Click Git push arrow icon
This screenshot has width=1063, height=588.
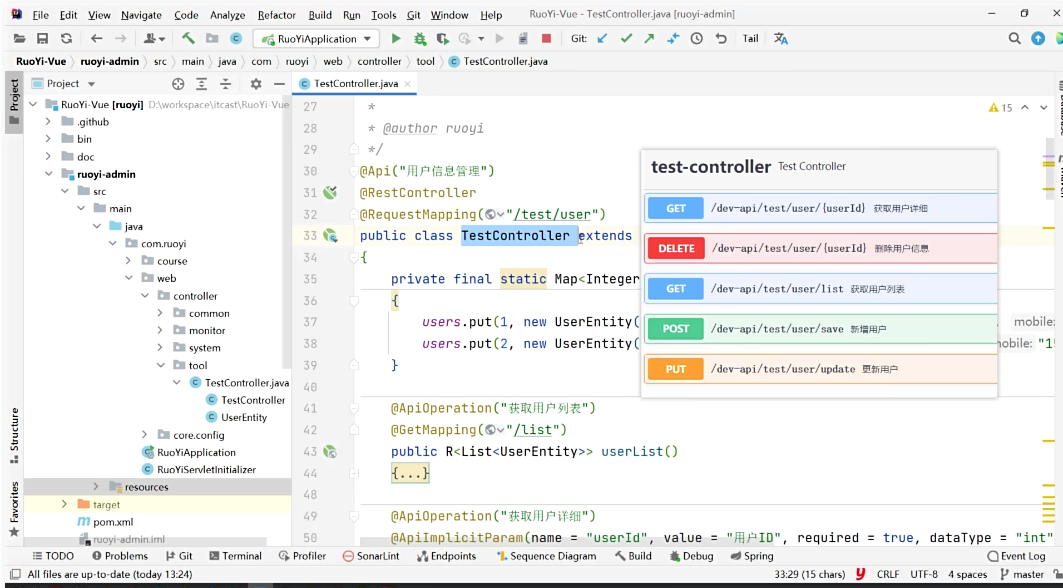tap(649, 39)
